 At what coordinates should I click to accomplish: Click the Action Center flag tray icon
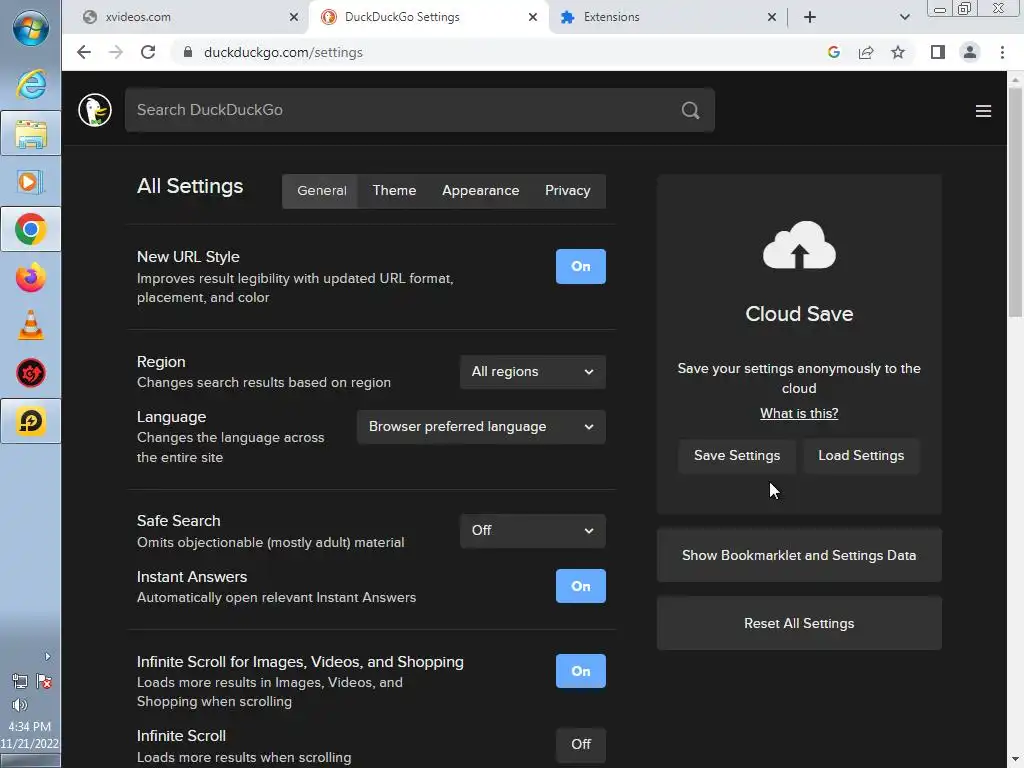[x=44, y=681]
